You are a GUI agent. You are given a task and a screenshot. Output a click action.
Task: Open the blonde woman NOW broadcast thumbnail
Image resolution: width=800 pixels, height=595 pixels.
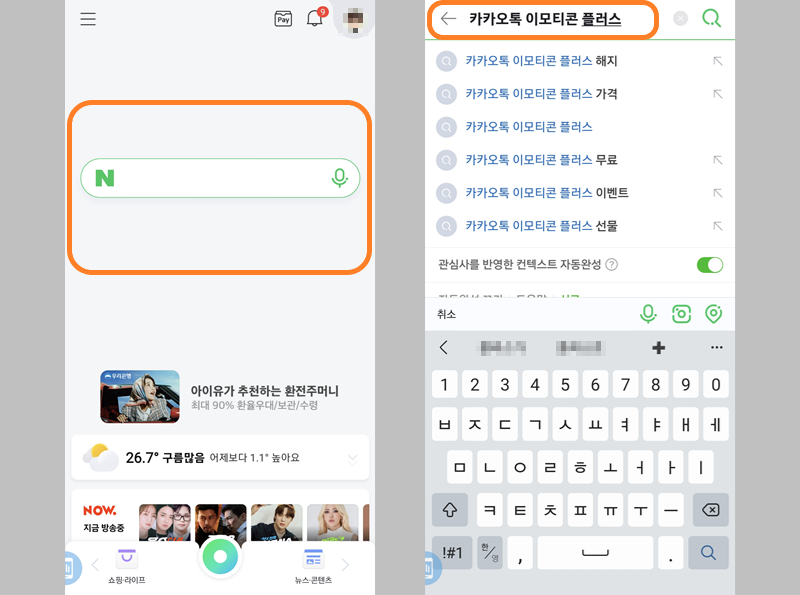pos(333,522)
